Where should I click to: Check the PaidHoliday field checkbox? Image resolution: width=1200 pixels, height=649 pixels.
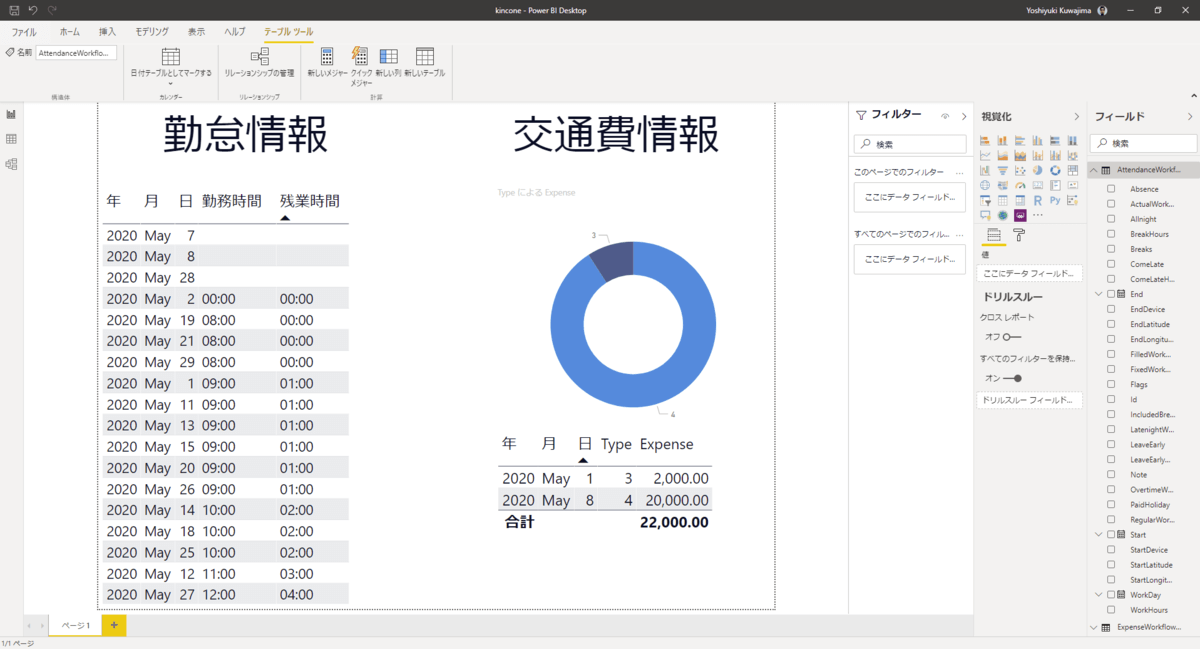1111,505
